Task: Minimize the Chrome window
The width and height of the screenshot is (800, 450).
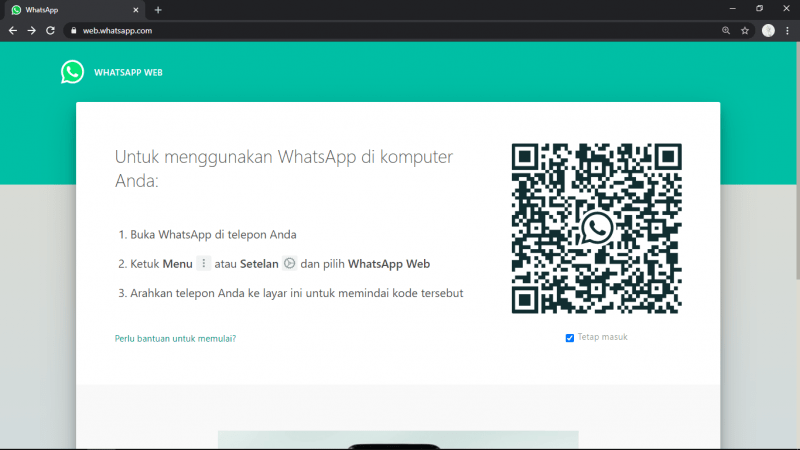Action: tap(733, 9)
